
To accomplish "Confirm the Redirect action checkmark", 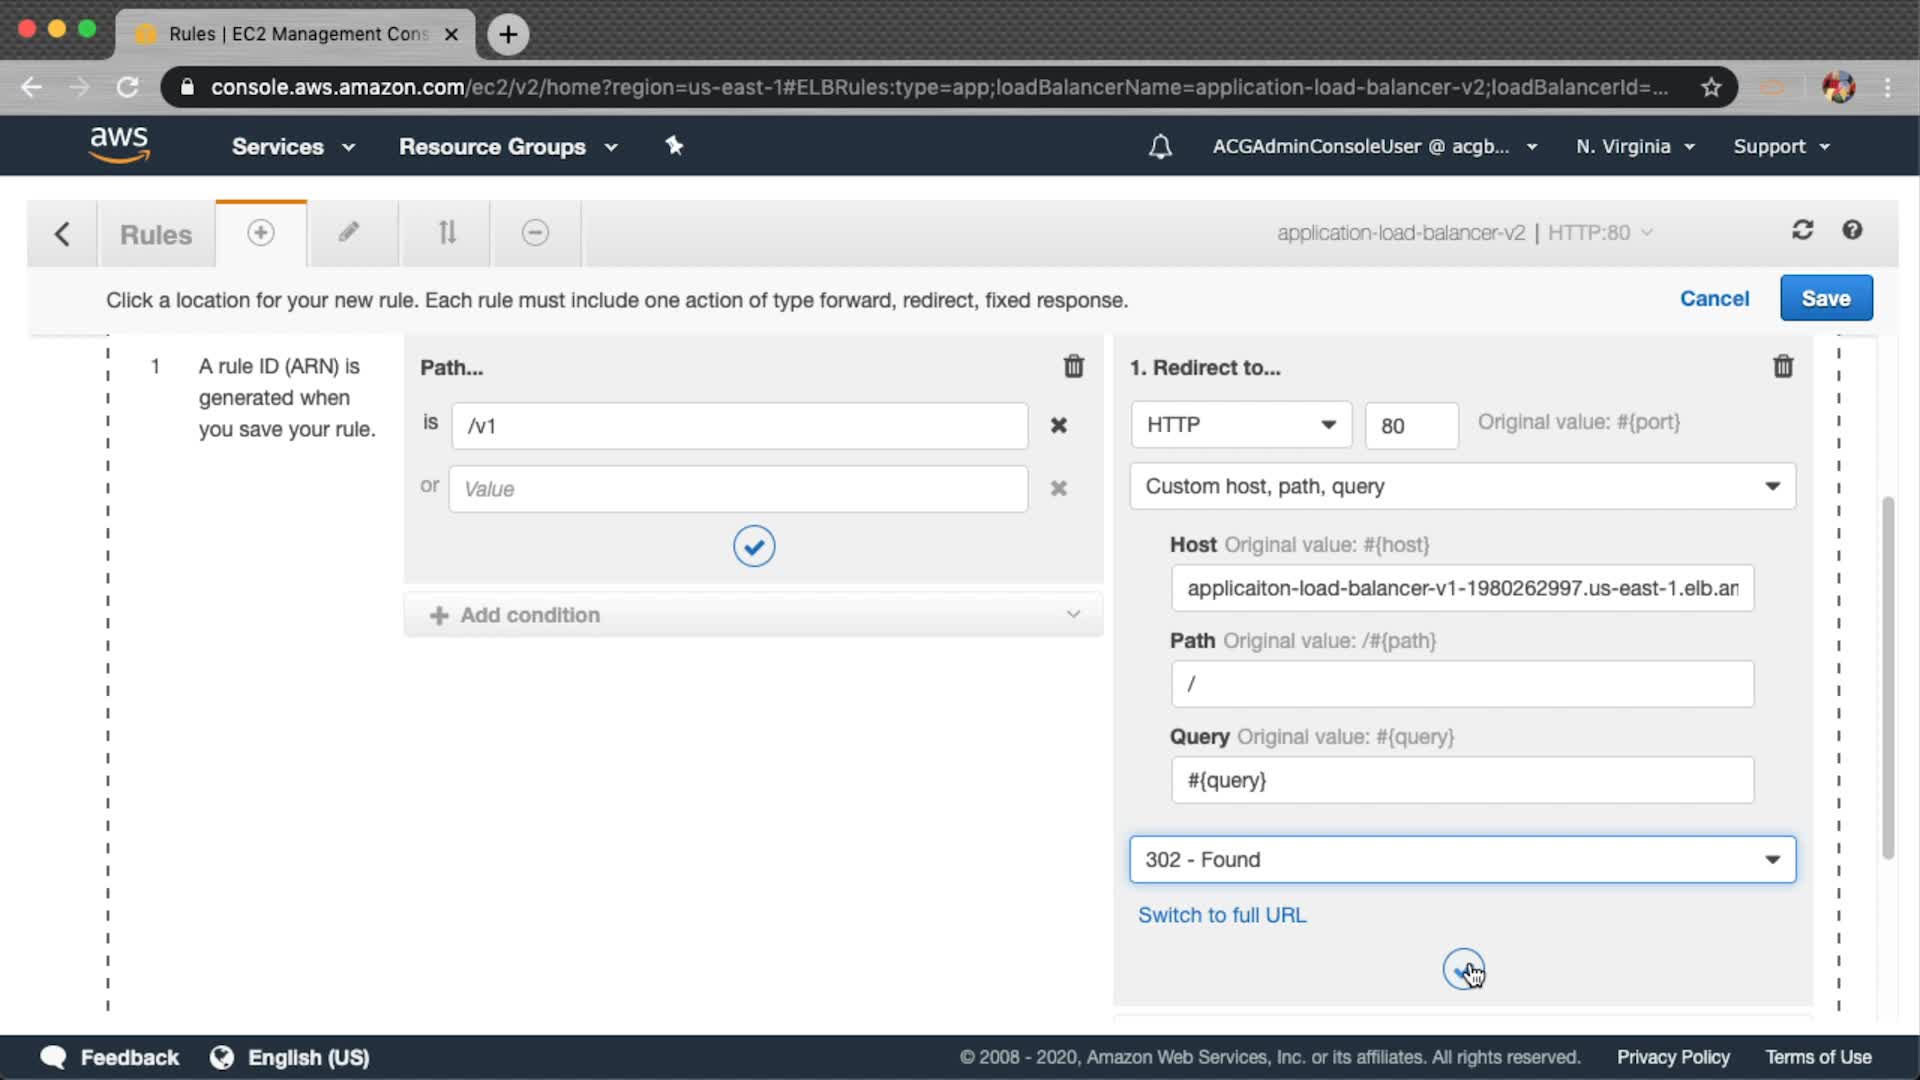I will click(x=1462, y=969).
